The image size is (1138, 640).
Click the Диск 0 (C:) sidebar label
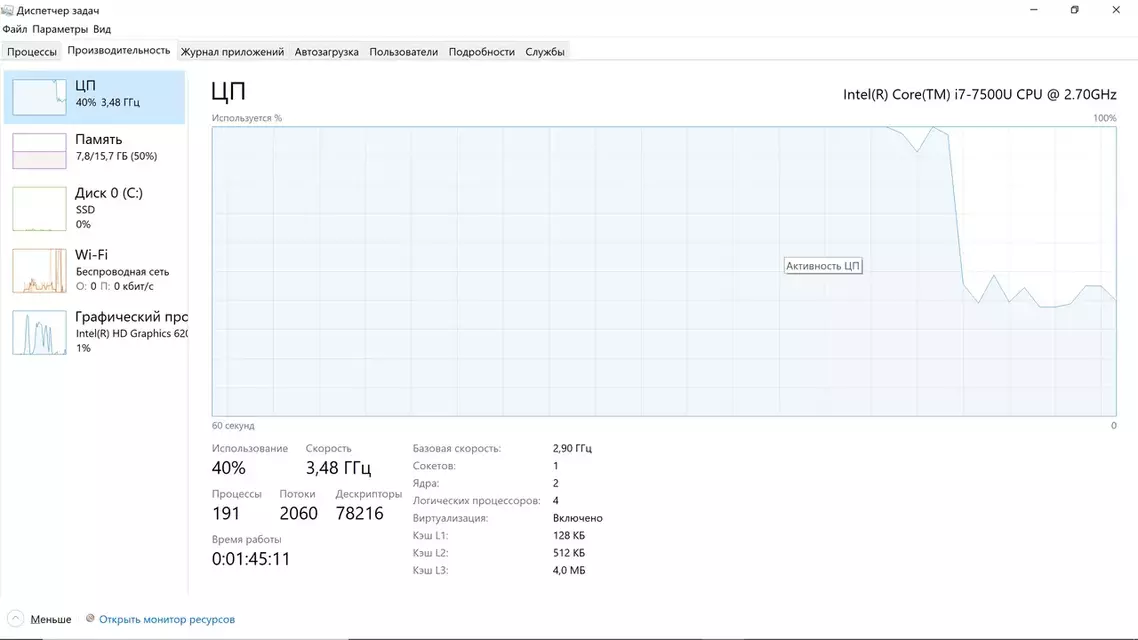point(109,193)
